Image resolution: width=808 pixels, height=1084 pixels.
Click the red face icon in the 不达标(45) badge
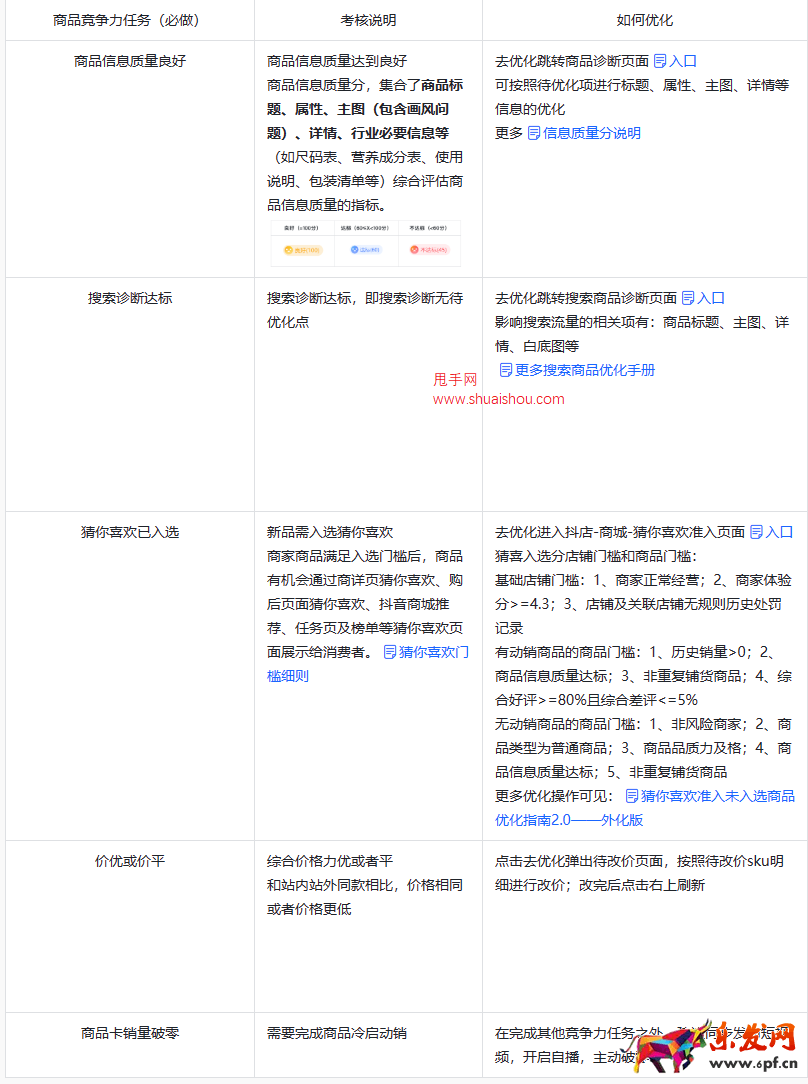click(x=414, y=249)
